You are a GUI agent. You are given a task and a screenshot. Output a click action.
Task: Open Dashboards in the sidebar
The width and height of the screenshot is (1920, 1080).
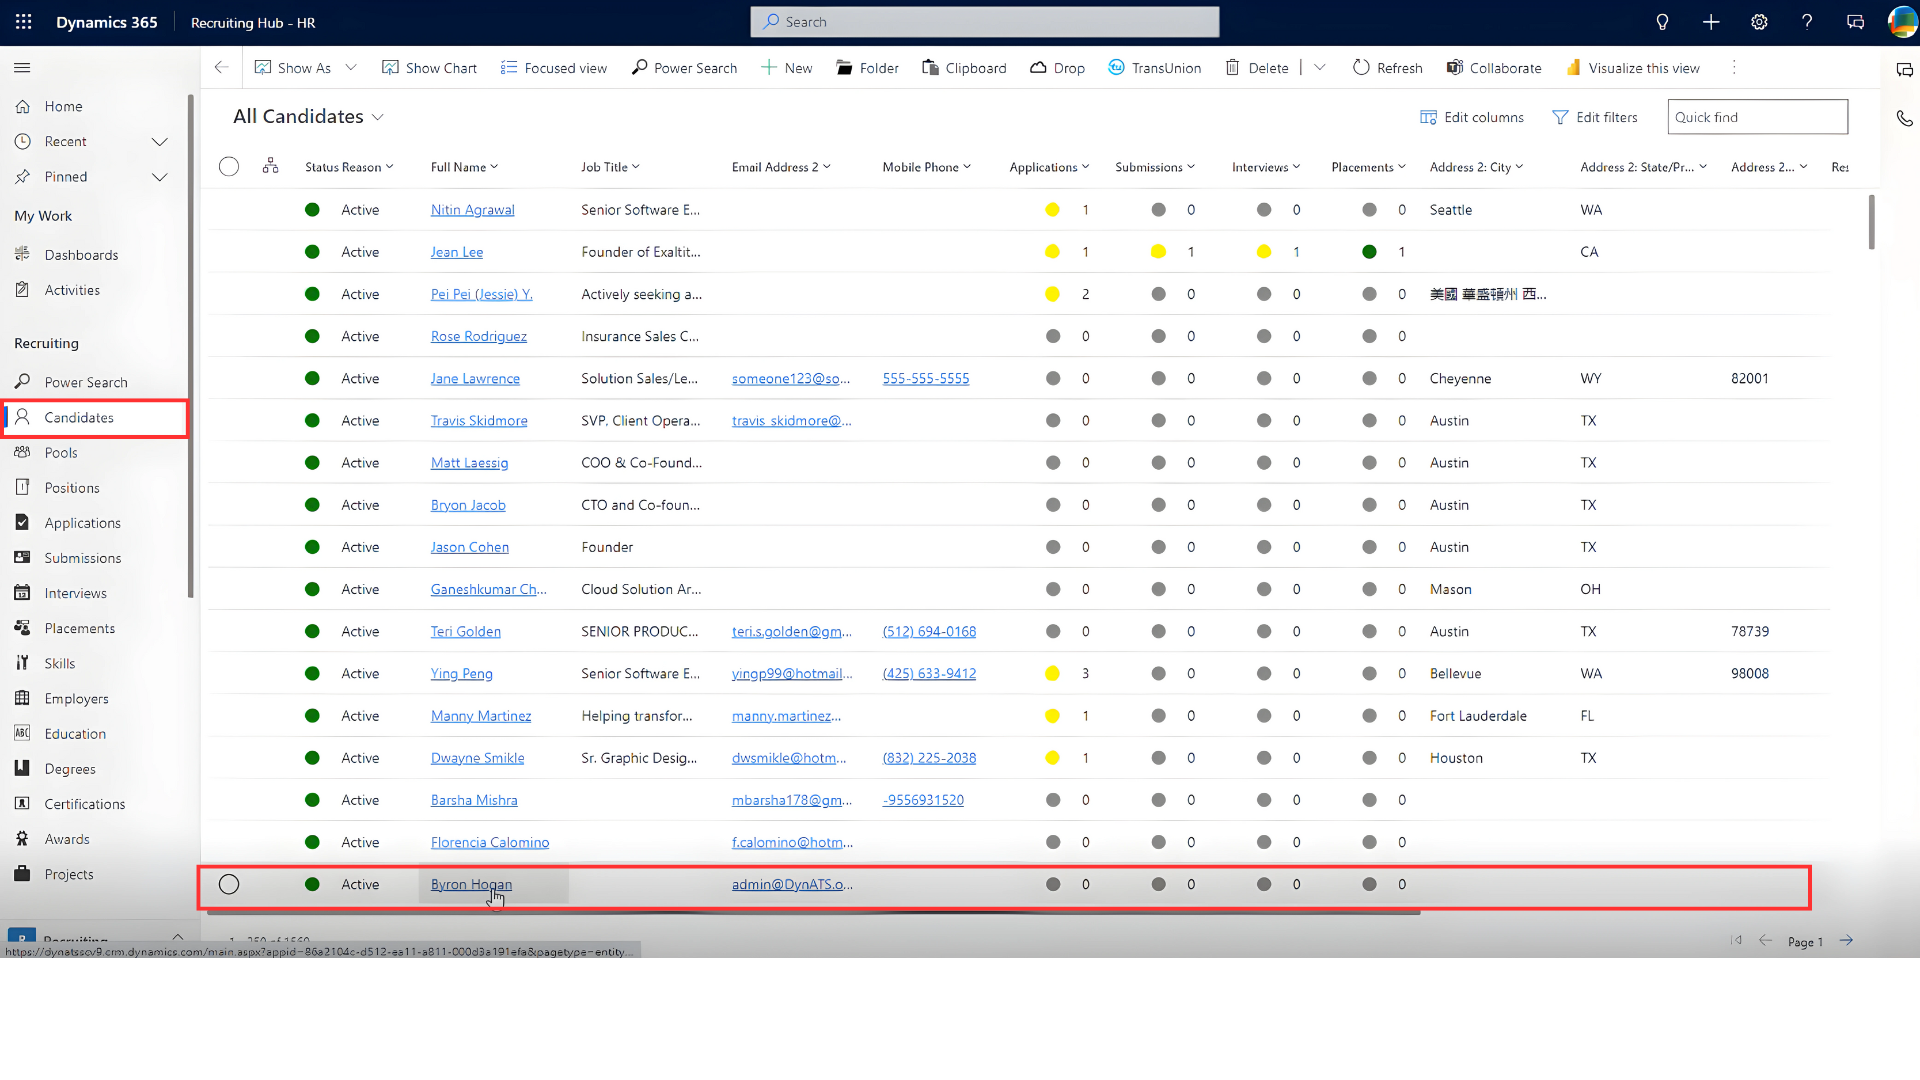coord(81,255)
